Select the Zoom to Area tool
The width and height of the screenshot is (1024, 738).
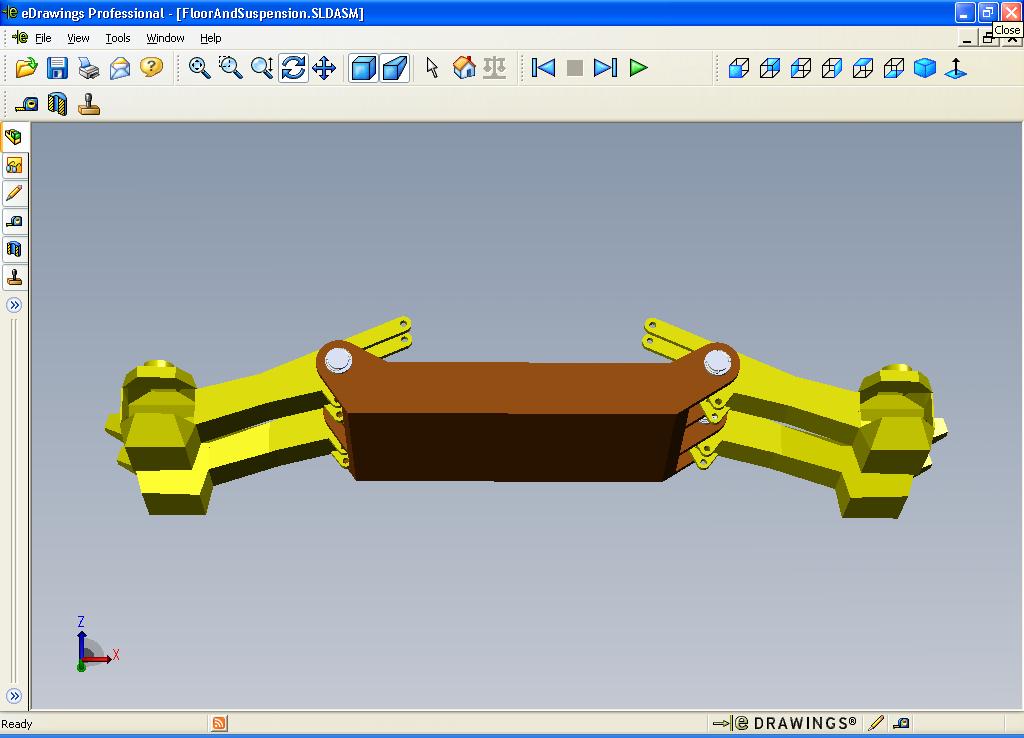click(231, 68)
